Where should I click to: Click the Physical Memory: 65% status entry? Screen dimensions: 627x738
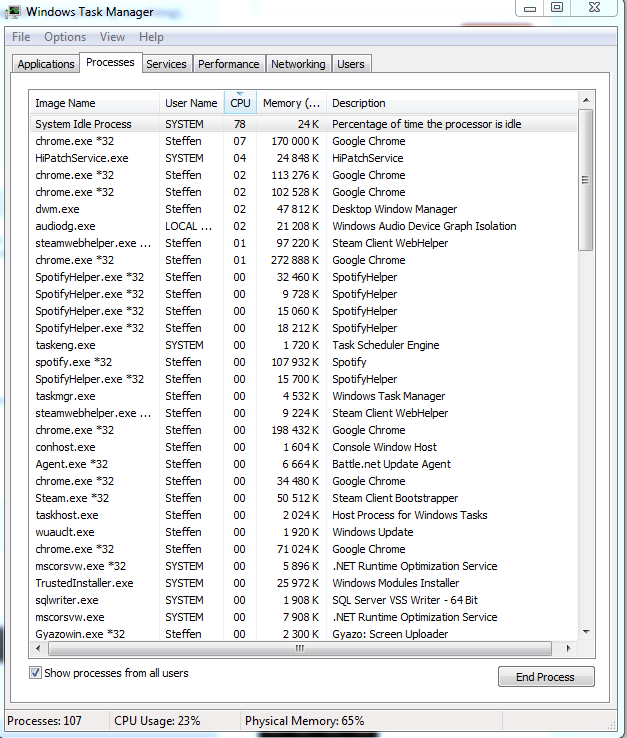(305, 721)
